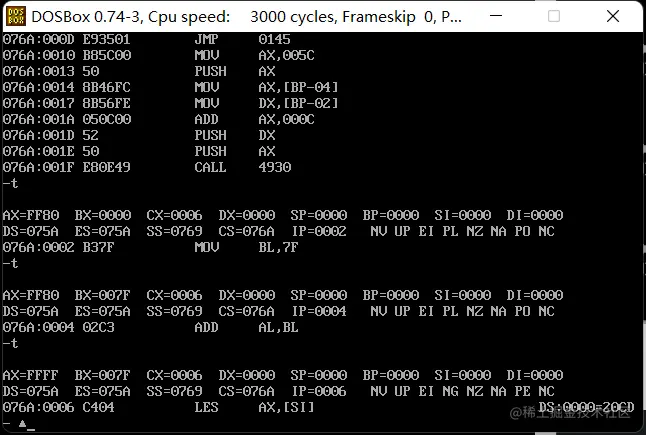Click IP=0006 register value
Viewport: 646px width, 435px height.
pyautogui.click(x=319, y=391)
